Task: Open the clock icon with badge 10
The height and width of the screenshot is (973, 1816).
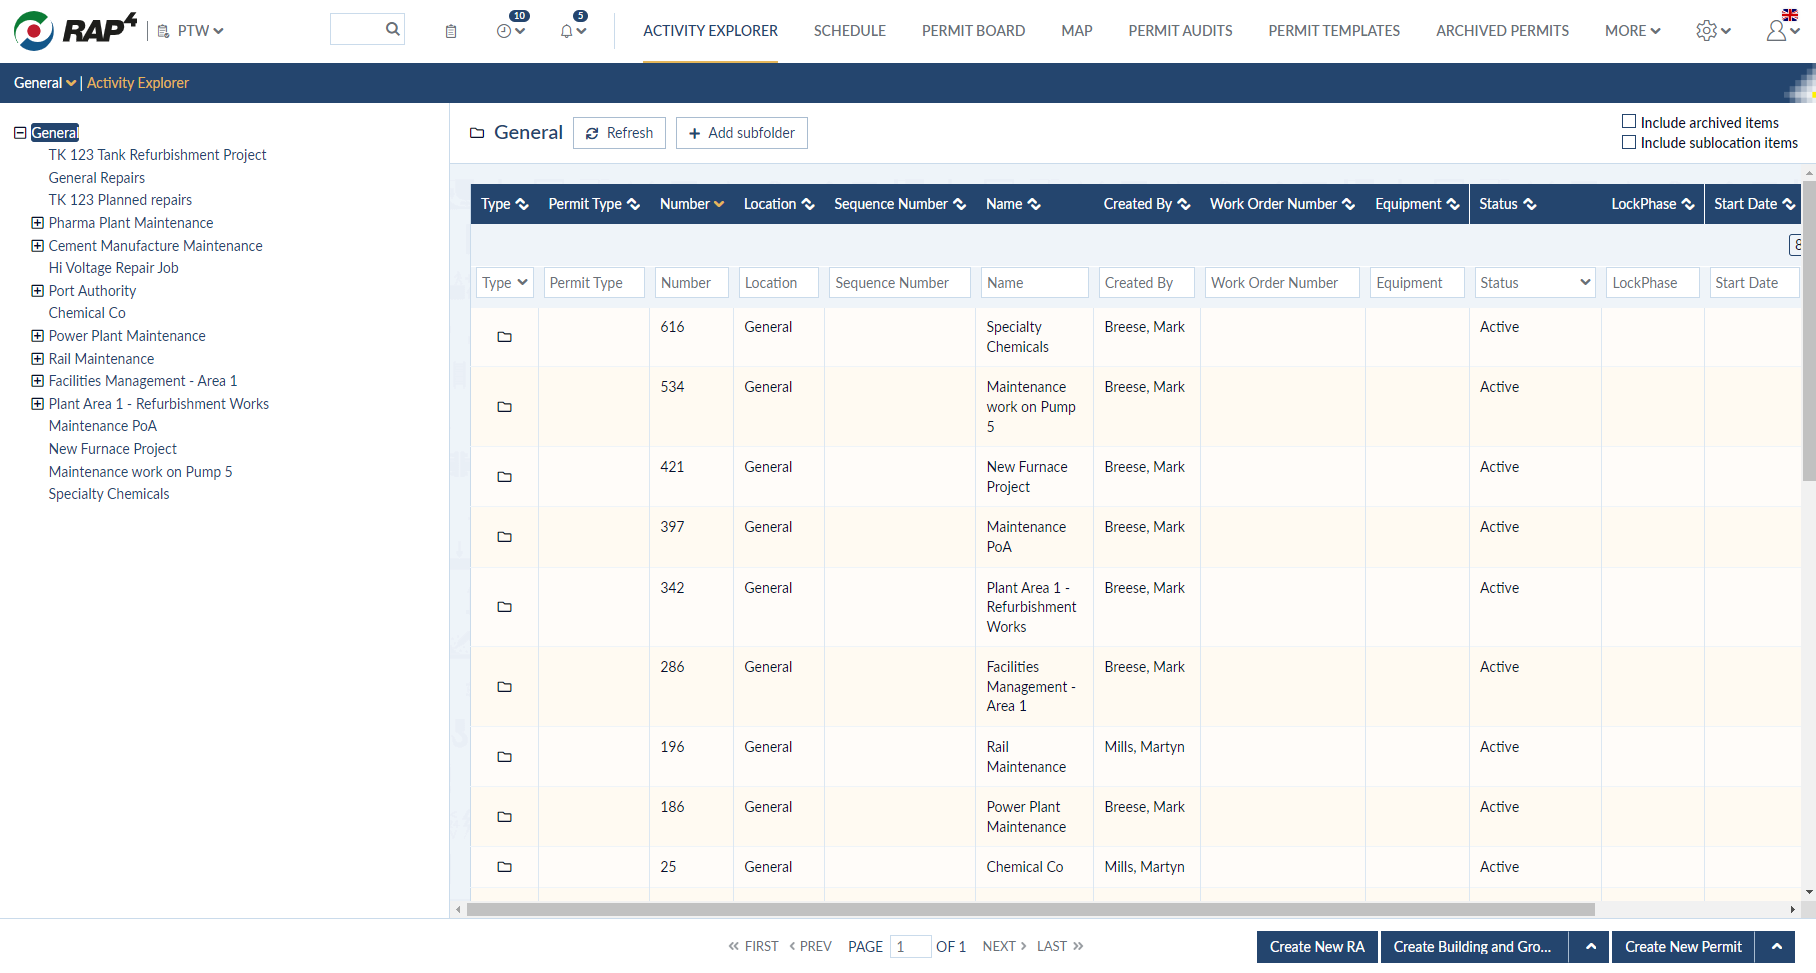Action: [506, 31]
